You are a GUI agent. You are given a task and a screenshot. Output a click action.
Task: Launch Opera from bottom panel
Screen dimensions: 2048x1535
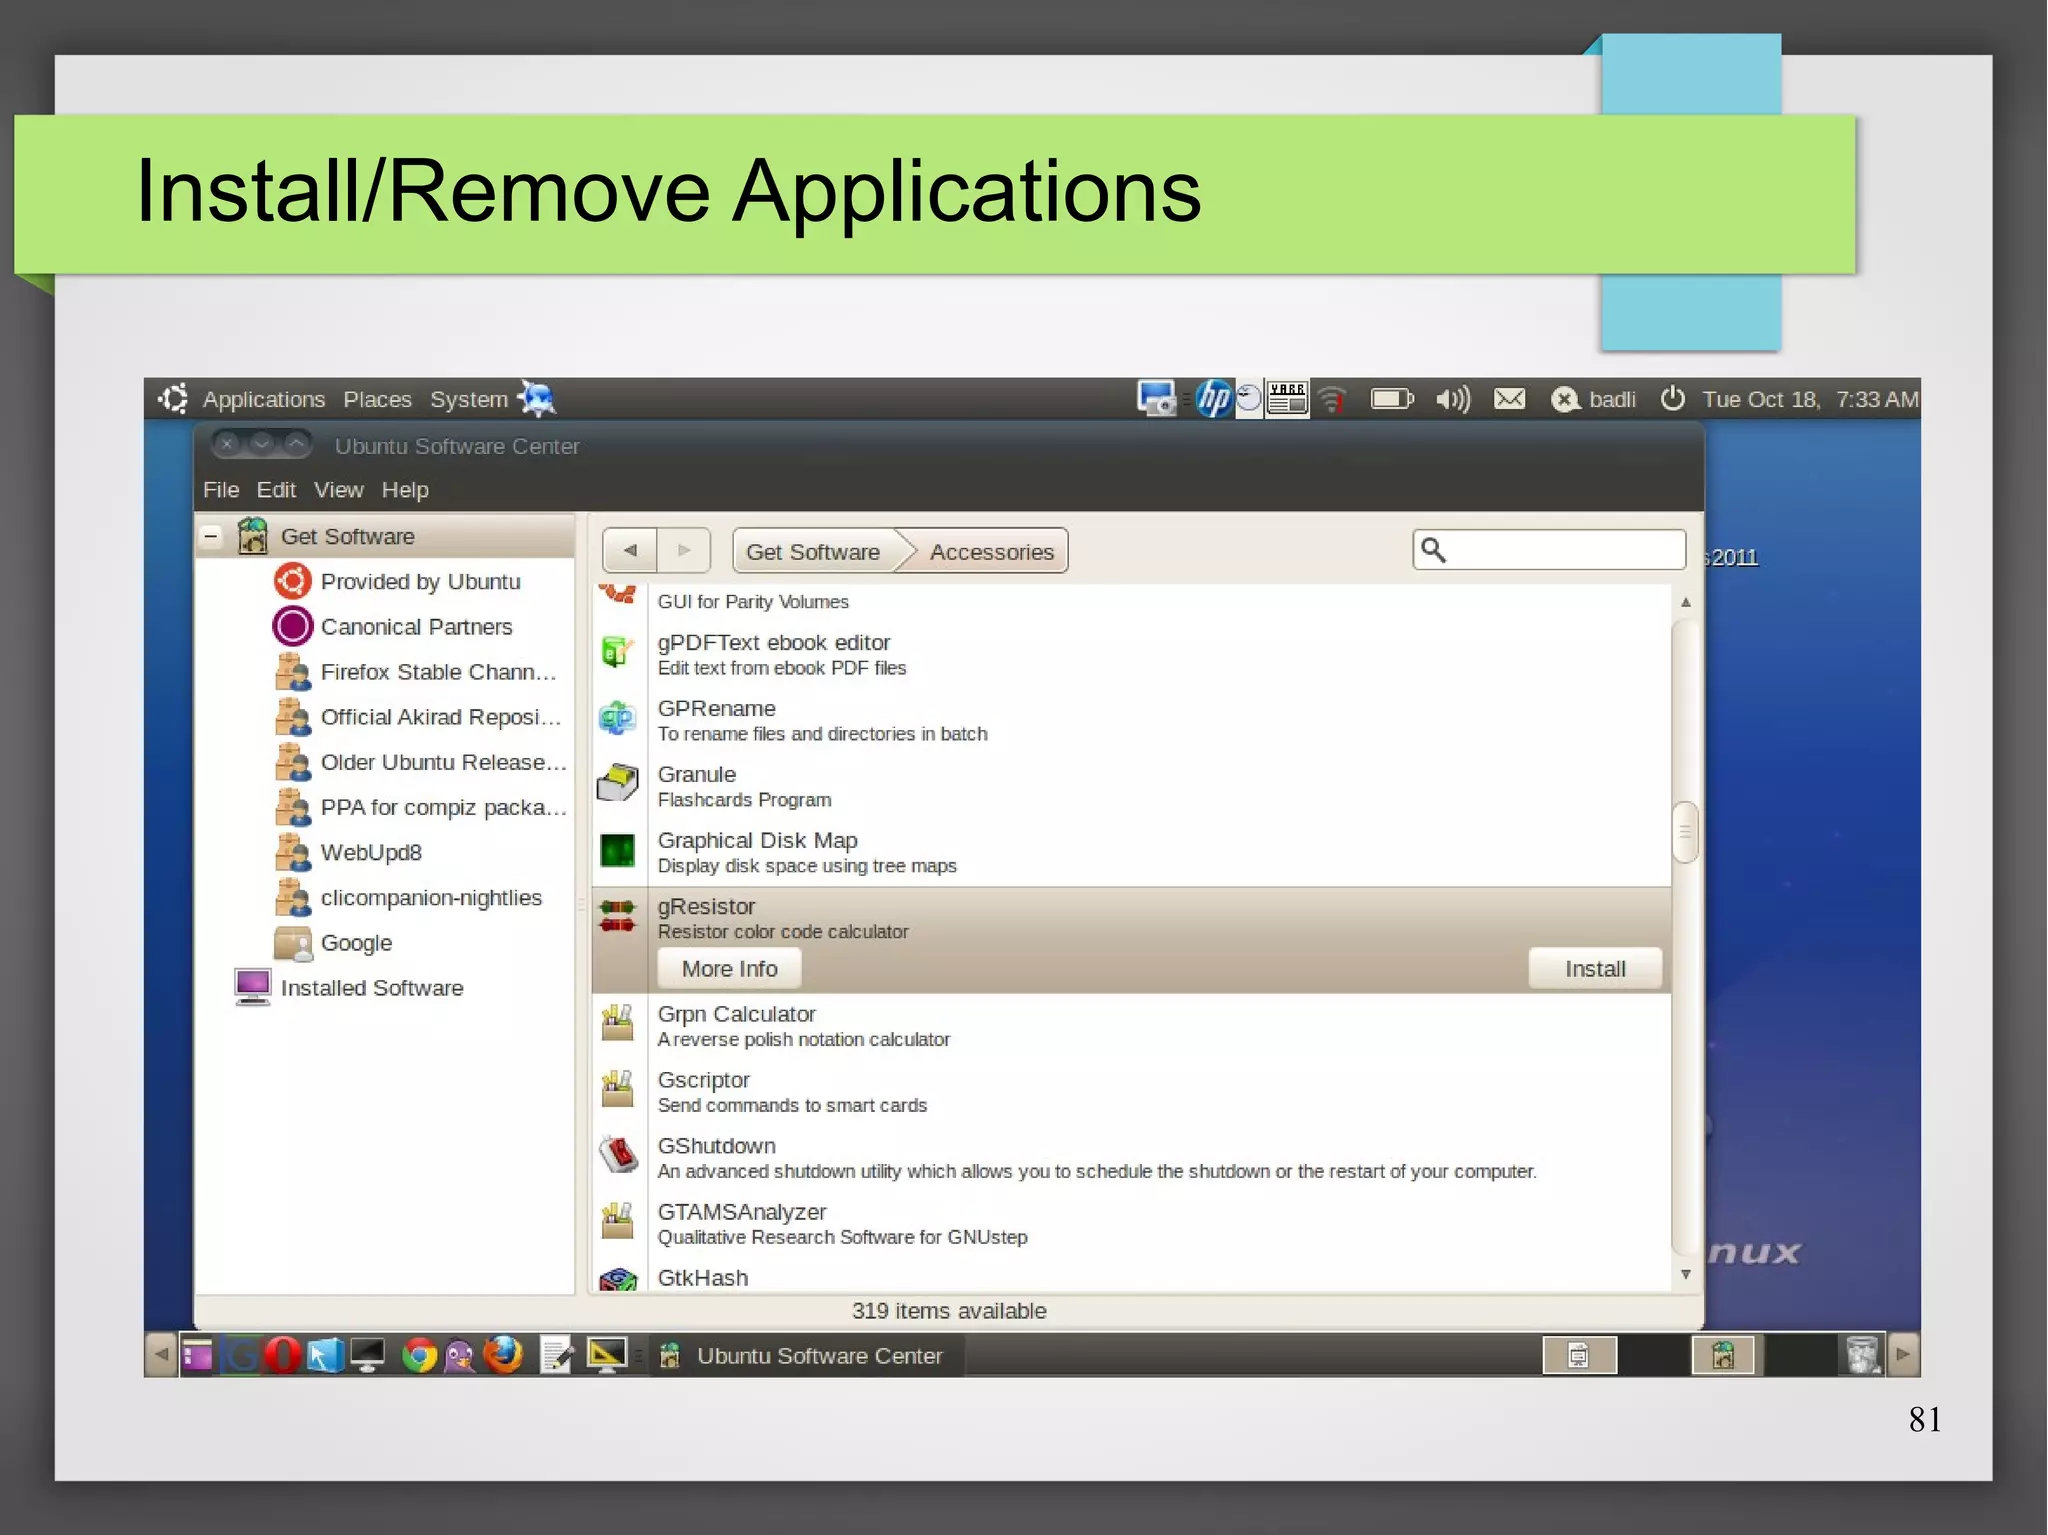tap(283, 1355)
